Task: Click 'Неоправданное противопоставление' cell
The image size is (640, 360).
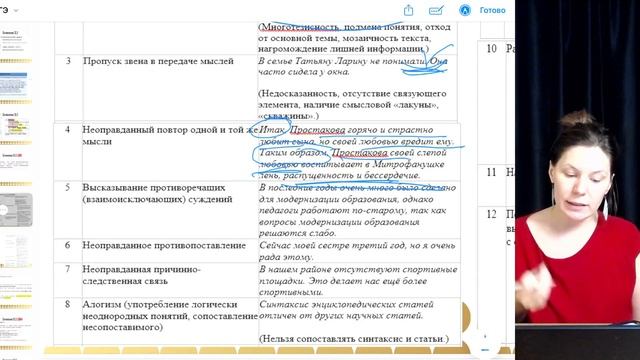Action: pos(164,245)
